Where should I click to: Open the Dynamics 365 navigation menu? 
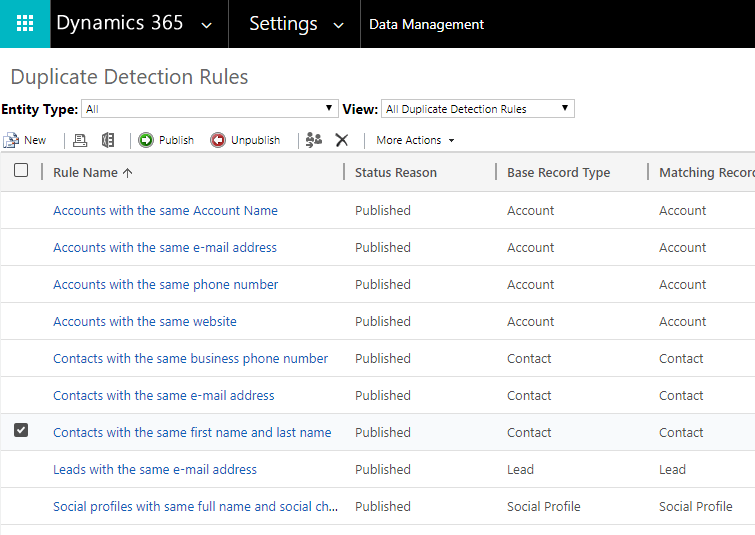tap(134, 24)
